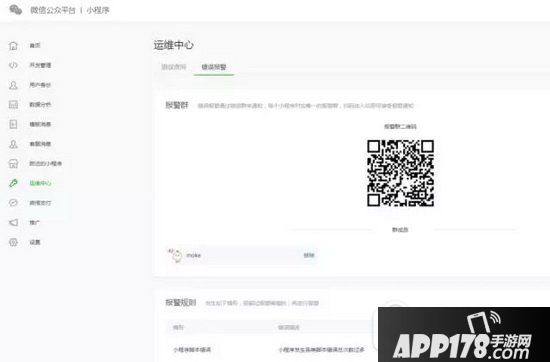Screen dimensions: 550x362
Task: Open the 推广 sidebar entry
Action: [x=35, y=222]
